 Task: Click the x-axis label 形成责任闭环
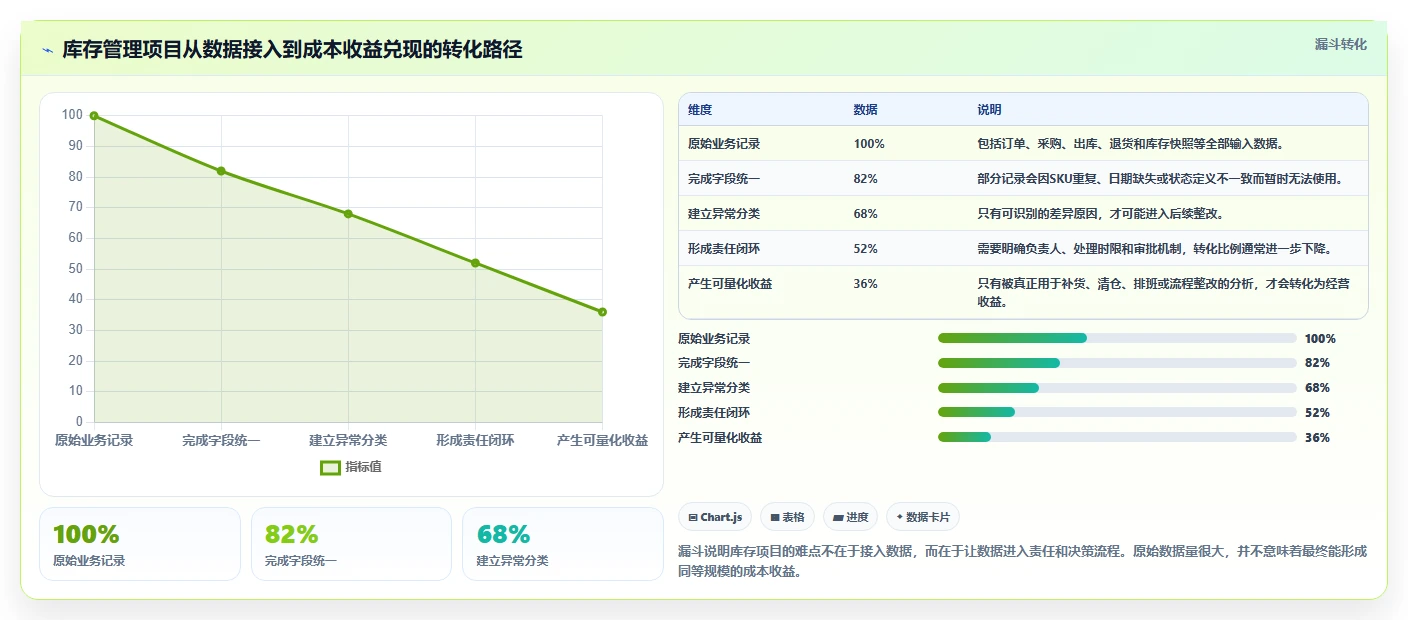(x=475, y=441)
